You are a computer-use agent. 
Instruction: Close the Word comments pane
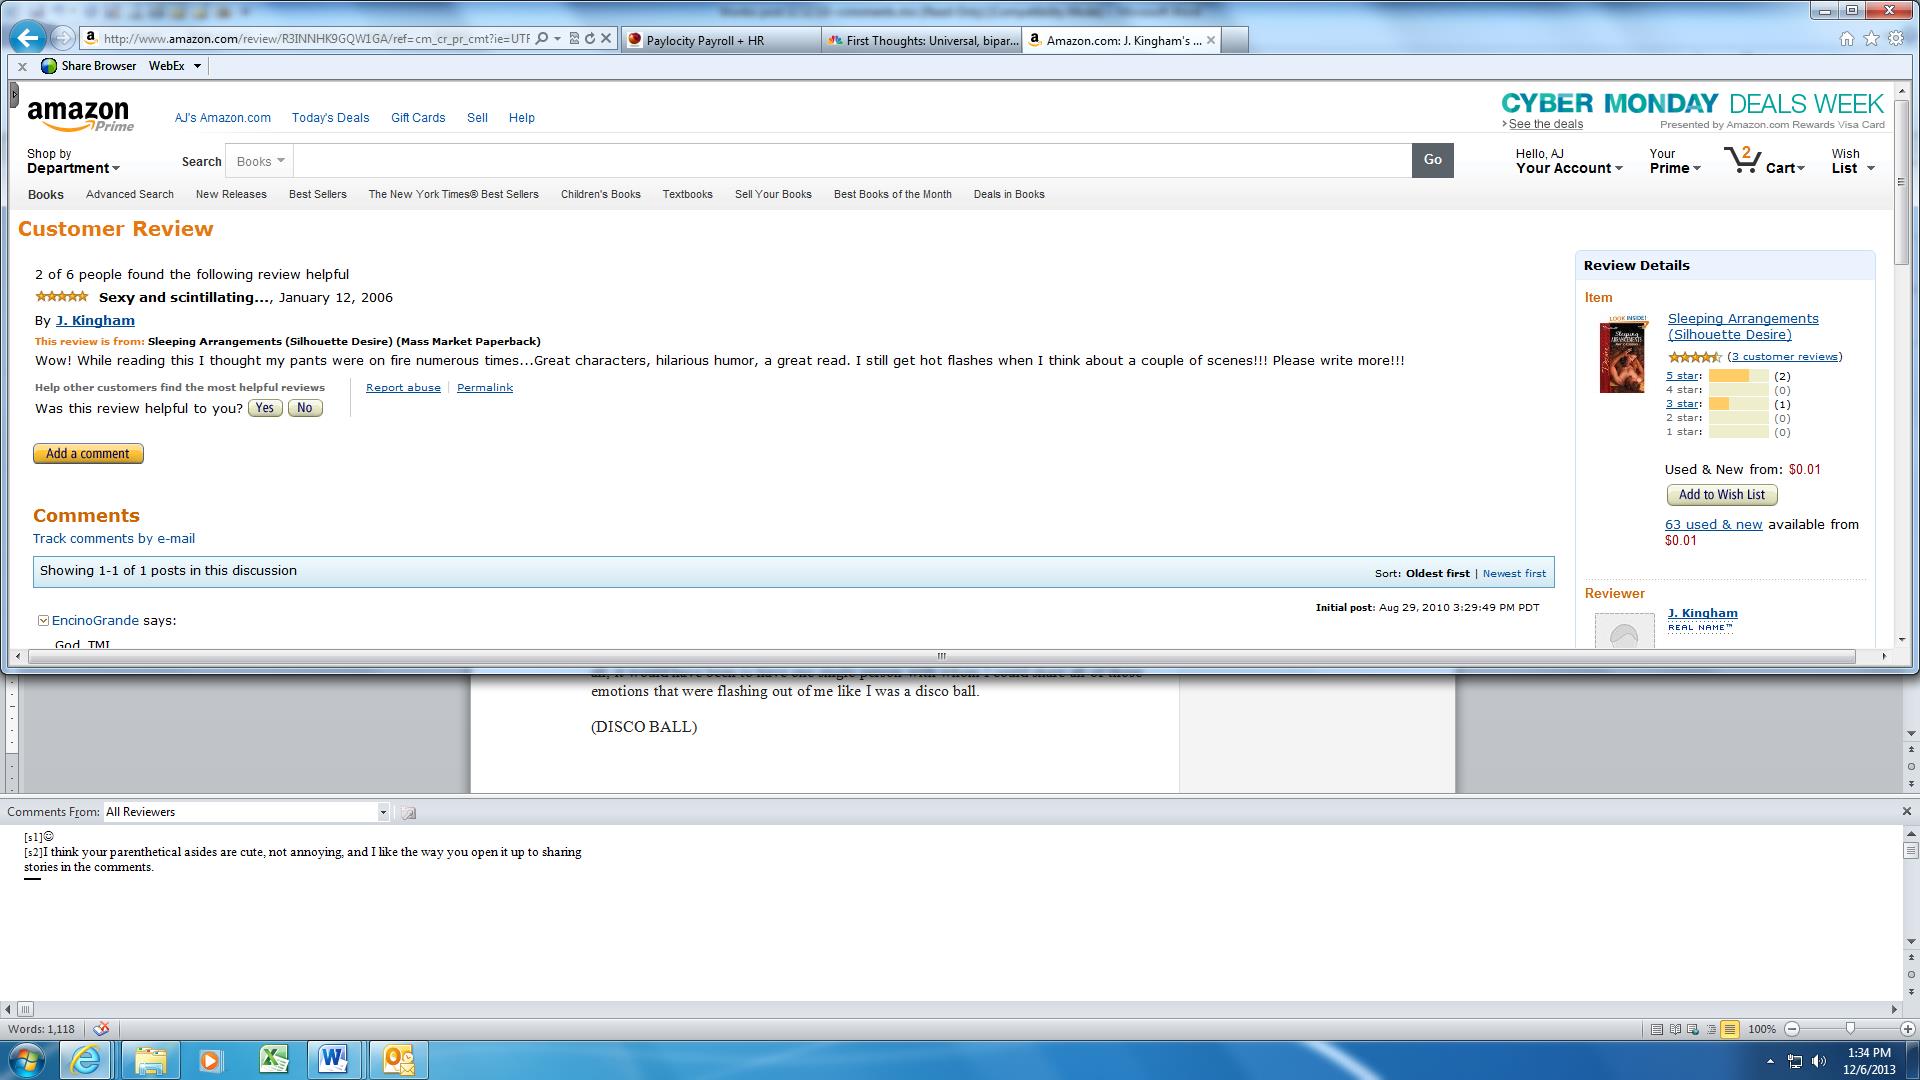(x=1906, y=811)
